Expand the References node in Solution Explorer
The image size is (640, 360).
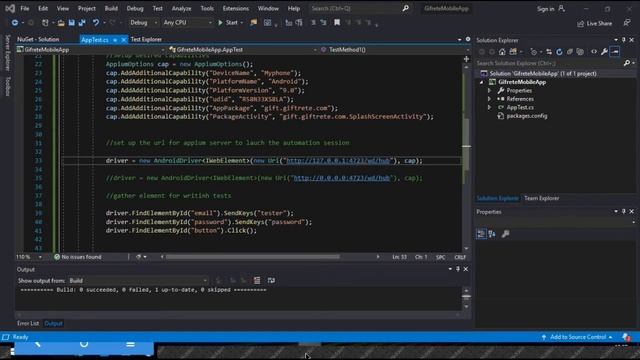tap(489, 99)
